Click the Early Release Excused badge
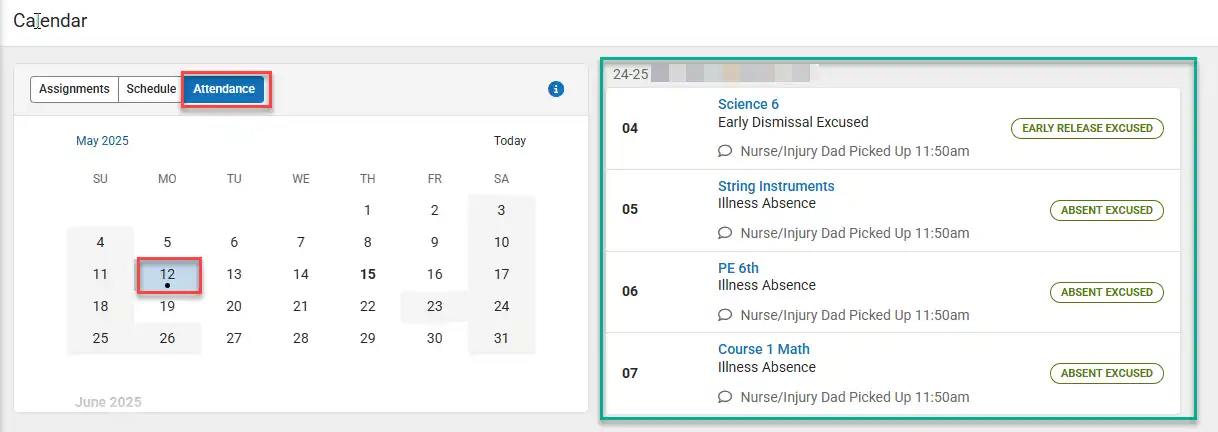 [1087, 128]
